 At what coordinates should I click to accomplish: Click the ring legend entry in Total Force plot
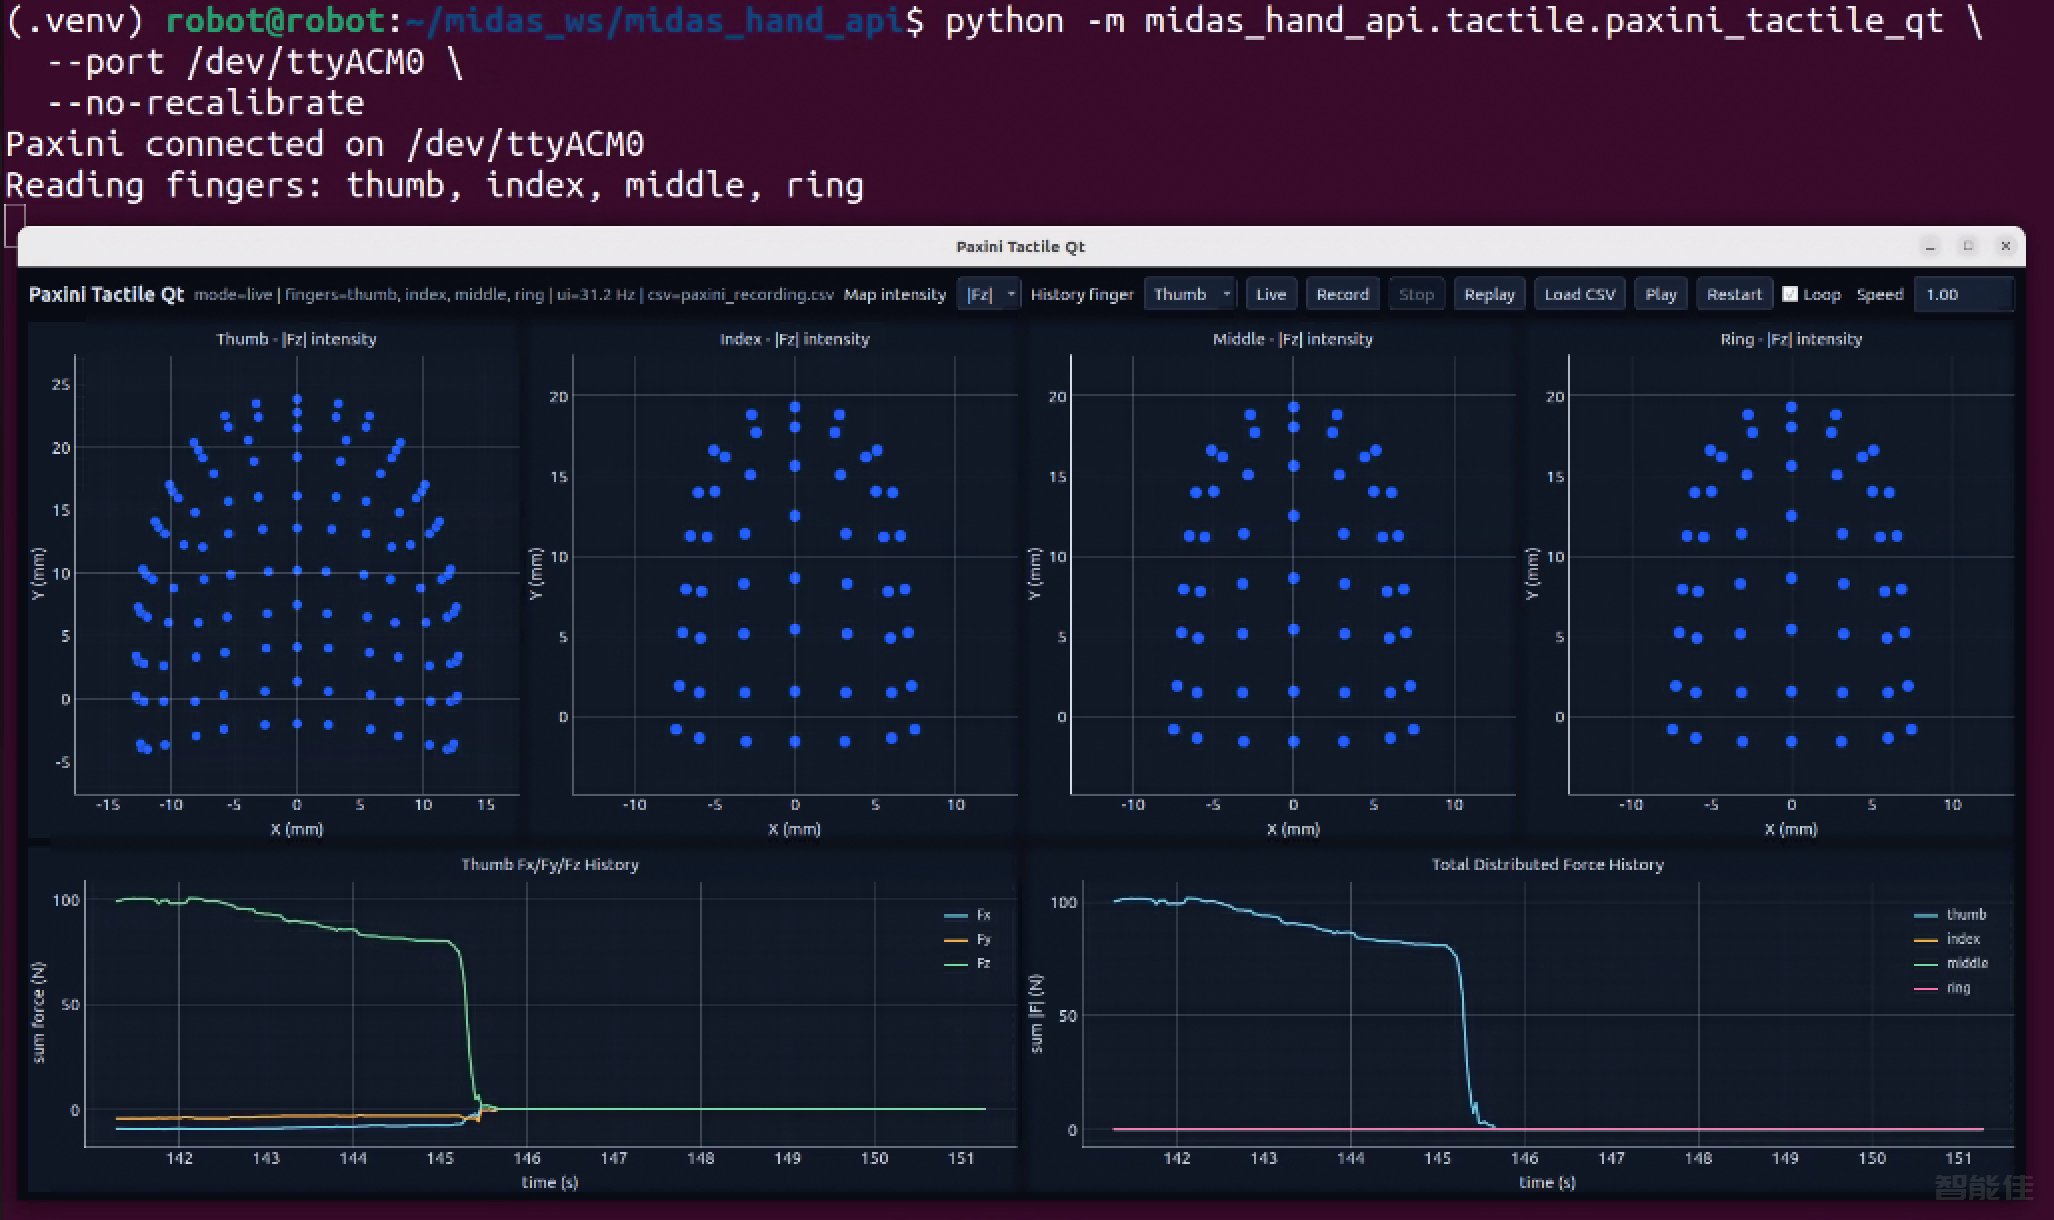coord(1942,988)
